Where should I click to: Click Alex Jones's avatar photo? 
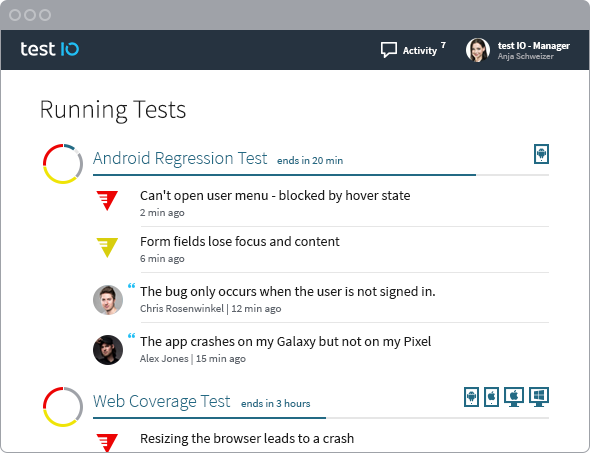pyautogui.click(x=108, y=350)
